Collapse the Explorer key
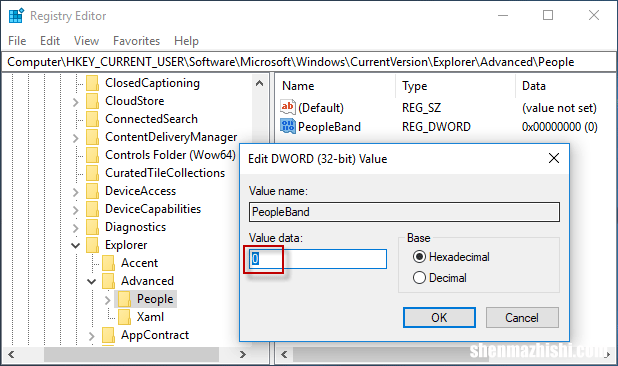 tap(76, 245)
